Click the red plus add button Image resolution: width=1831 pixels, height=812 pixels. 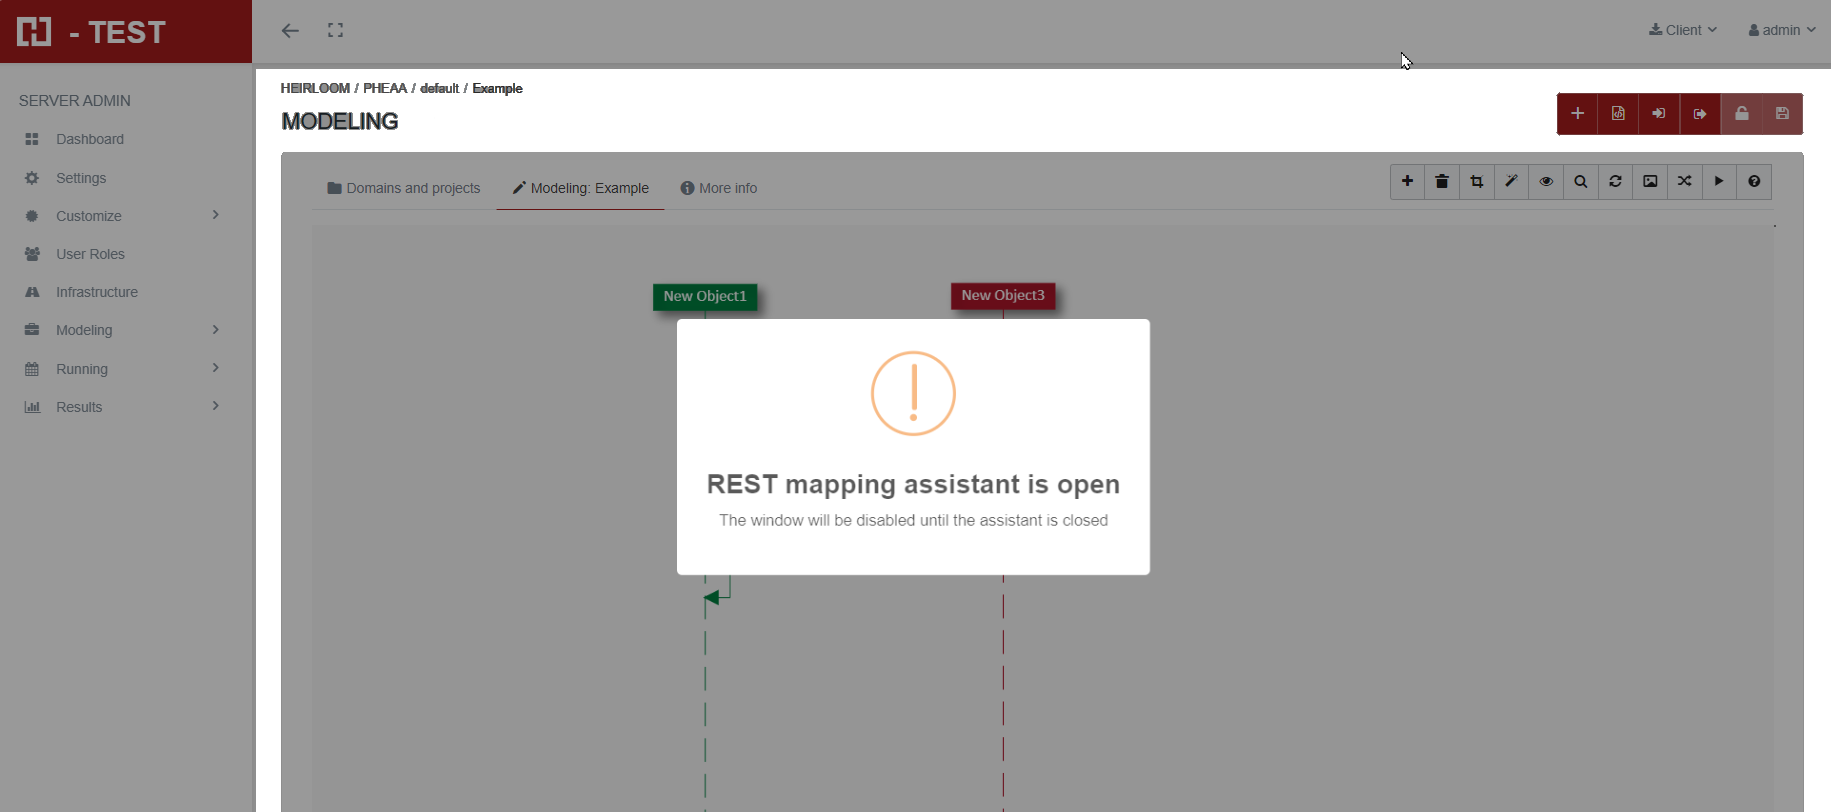1577,114
